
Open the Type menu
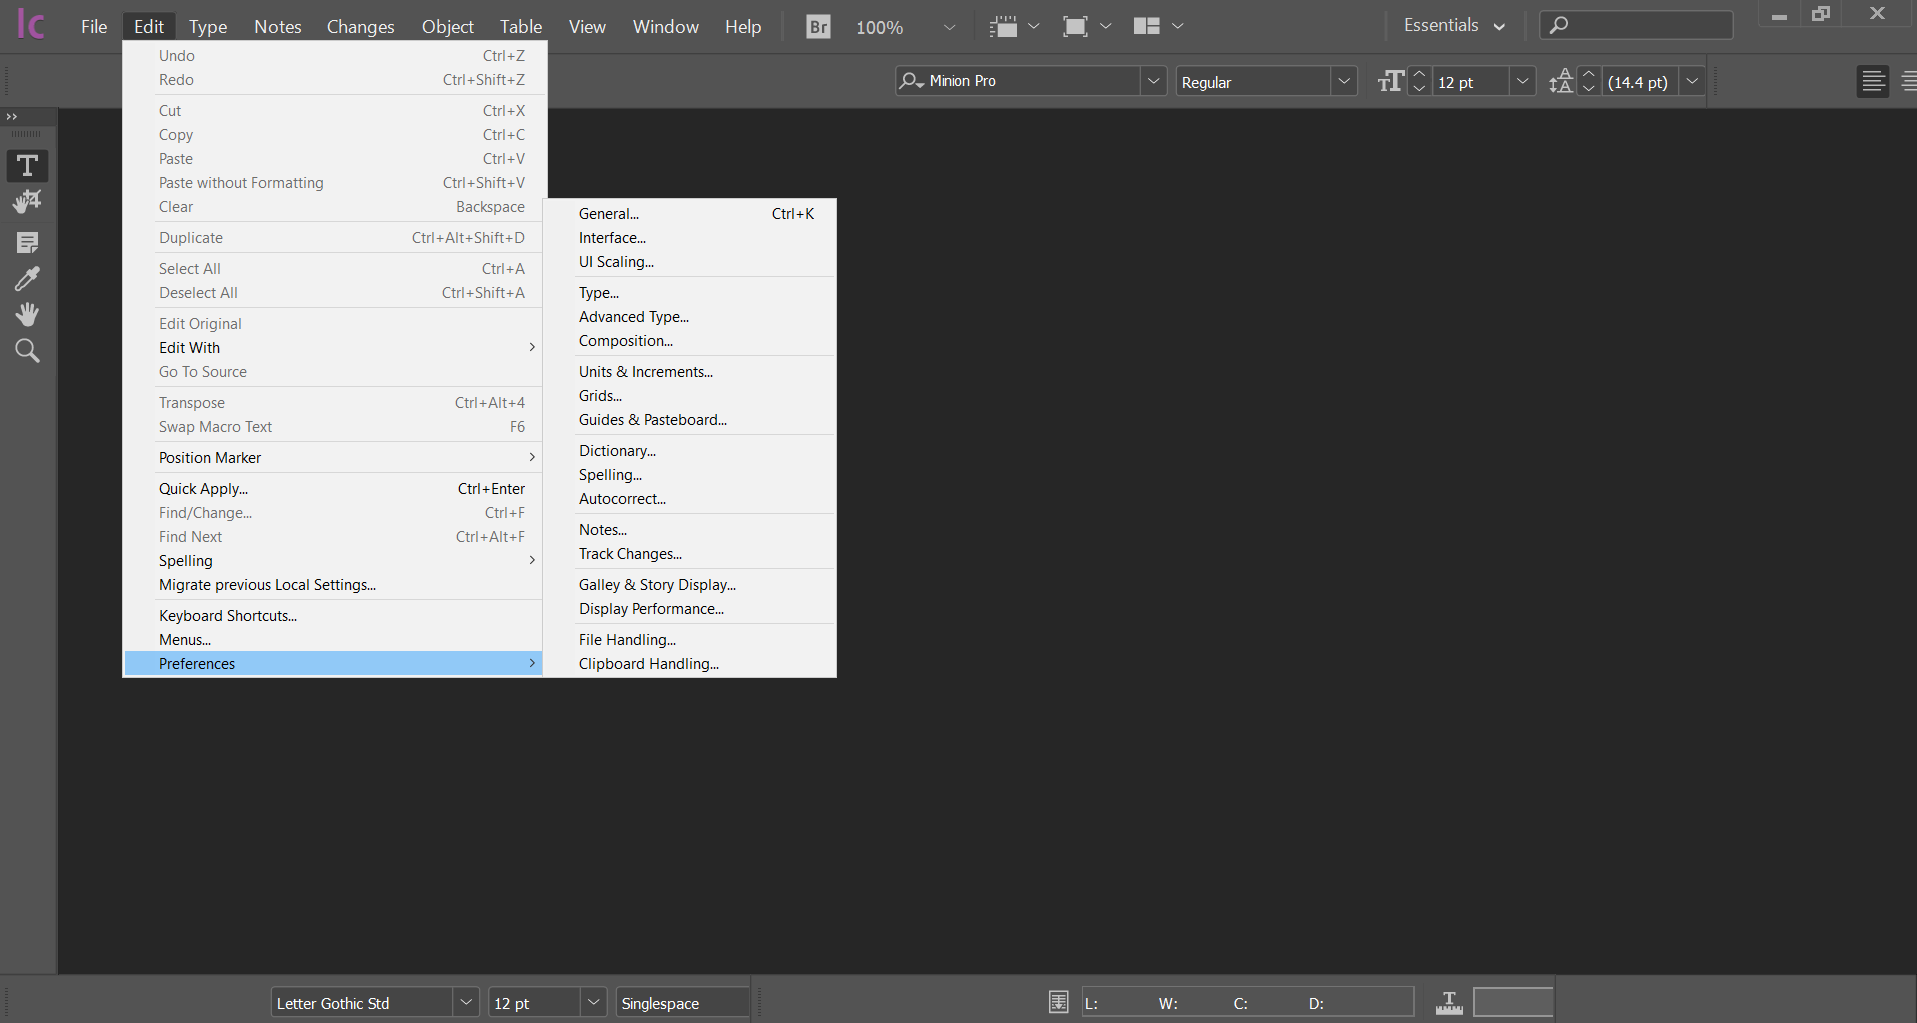coord(208,27)
